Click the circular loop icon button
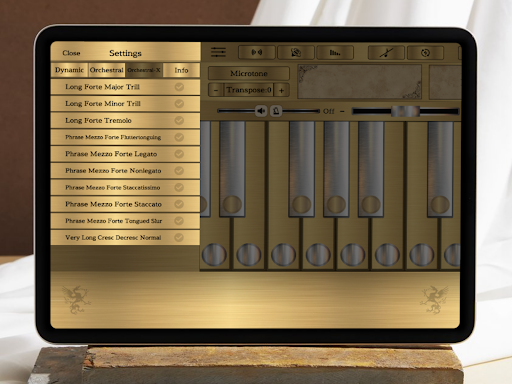The height and width of the screenshot is (384, 512). pyautogui.click(x=425, y=53)
